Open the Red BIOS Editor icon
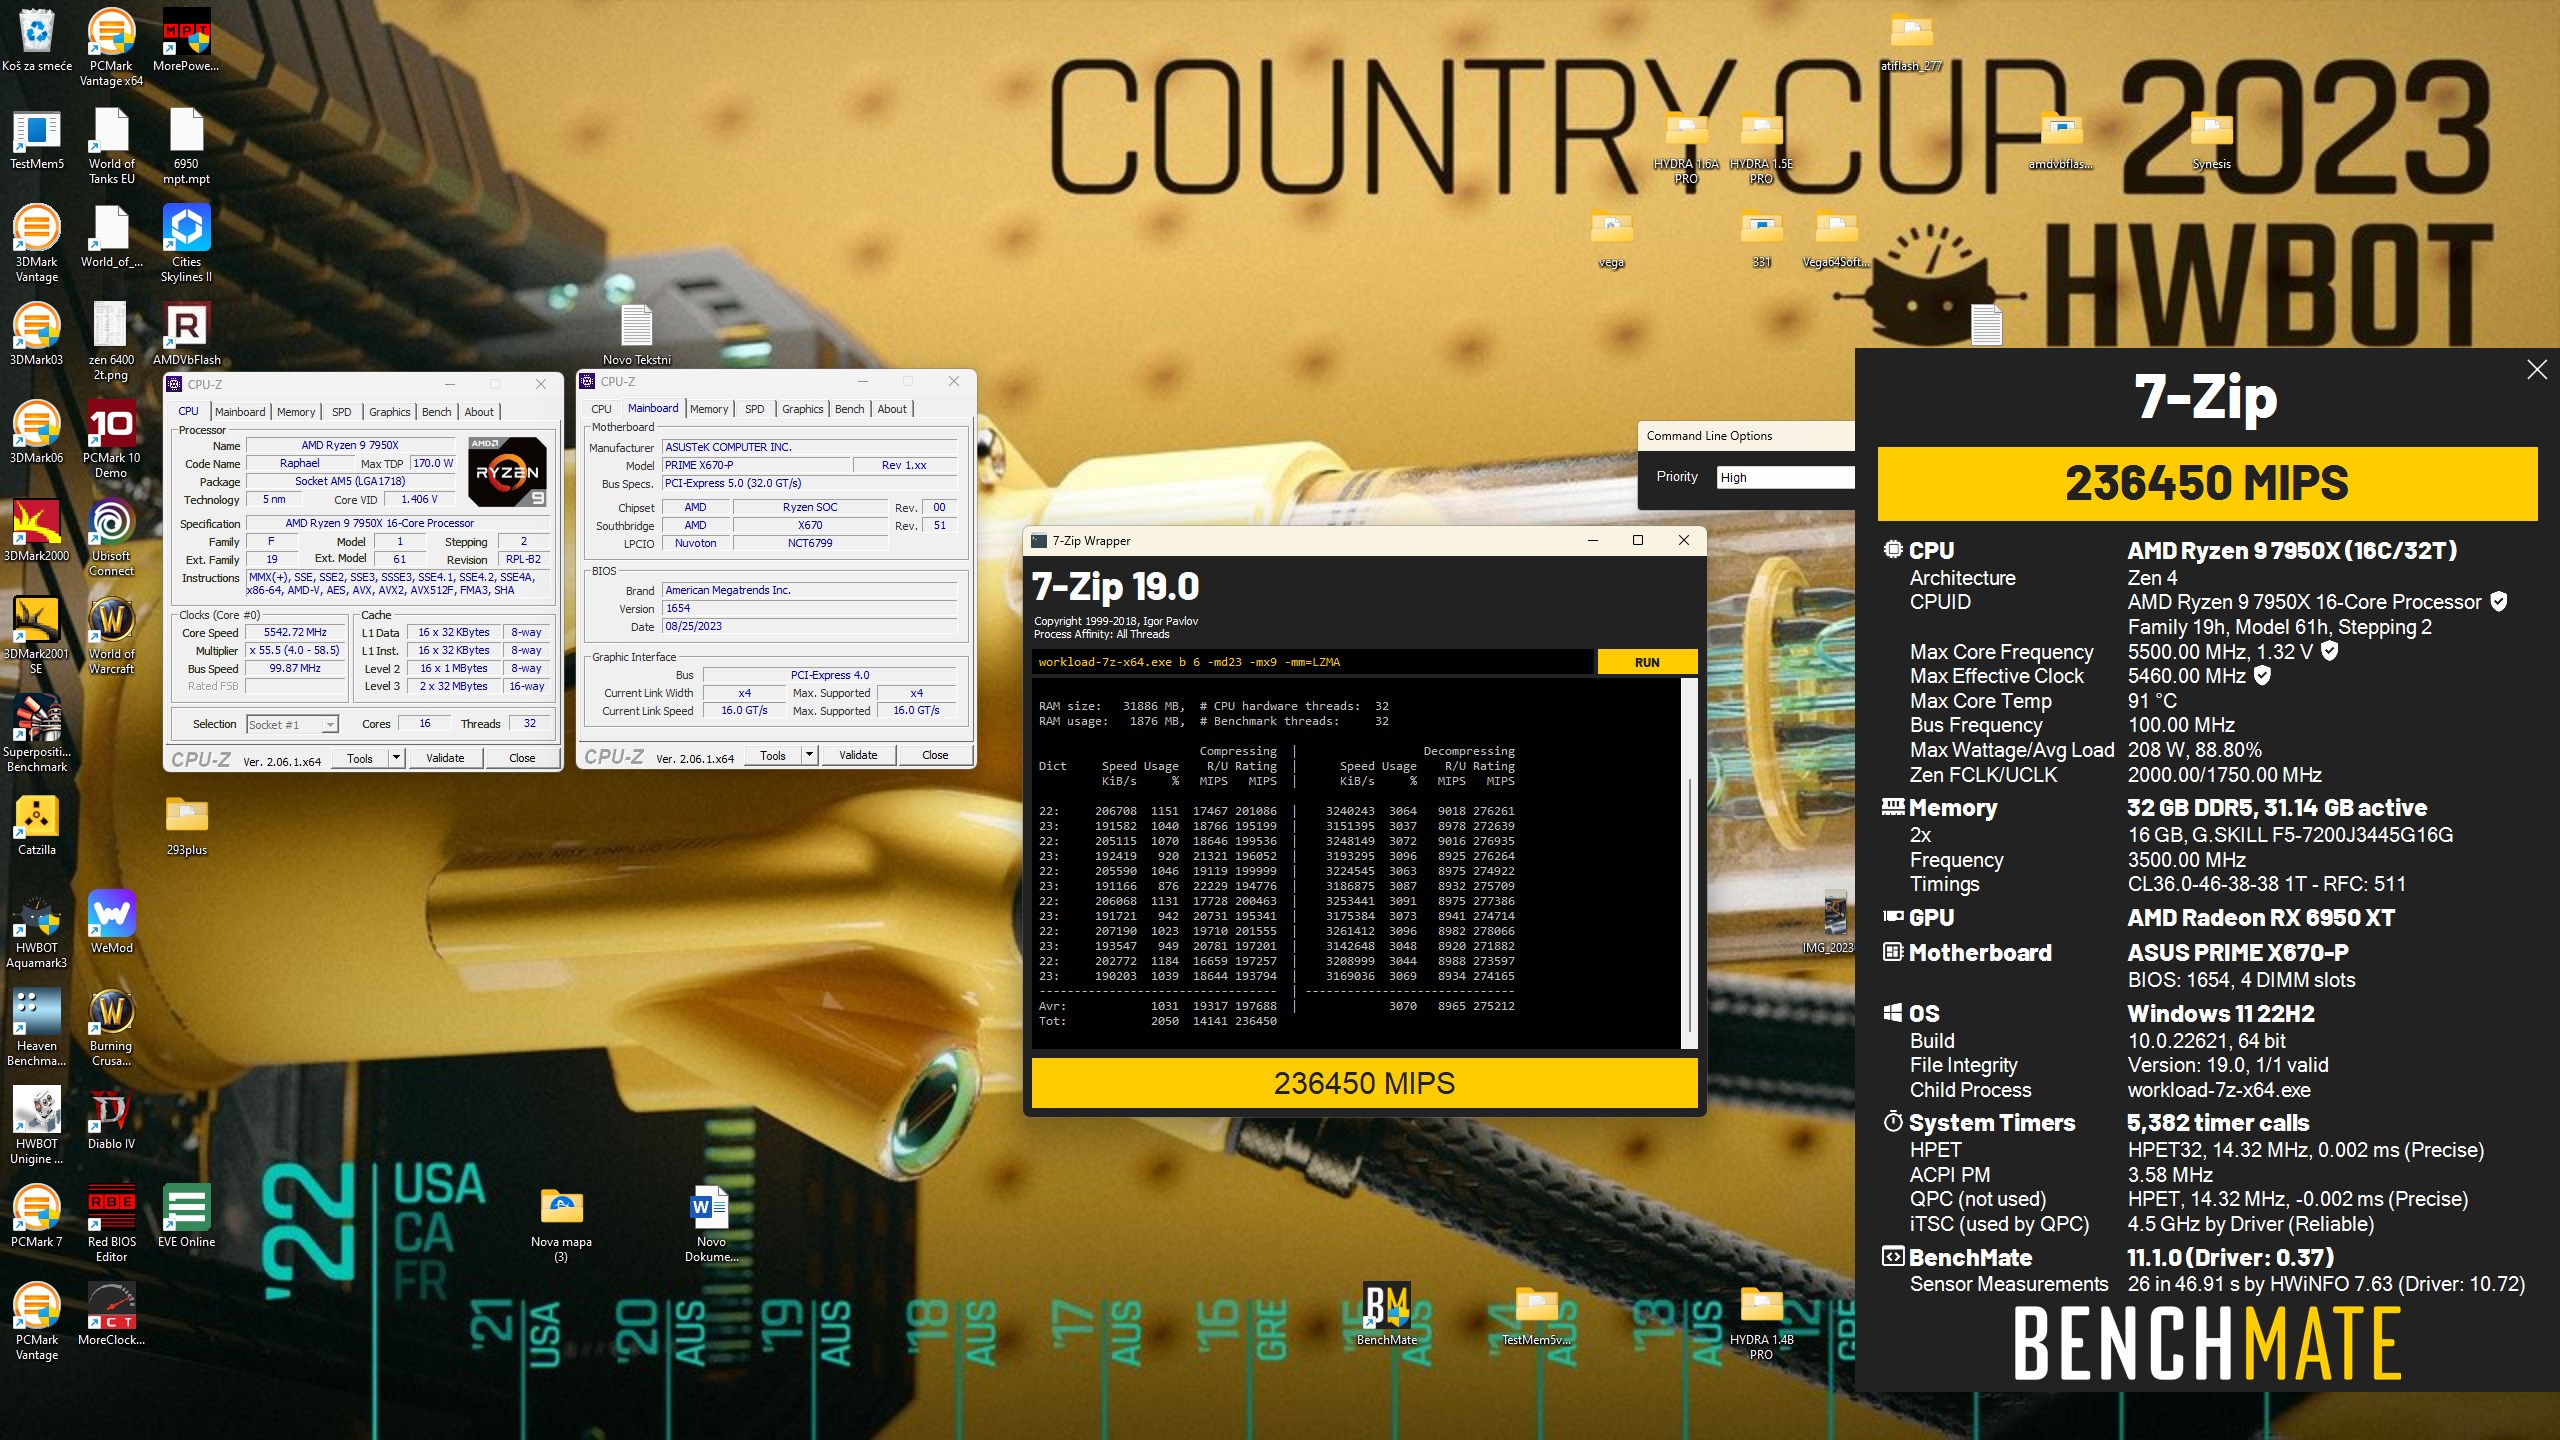 (x=111, y=1223)
